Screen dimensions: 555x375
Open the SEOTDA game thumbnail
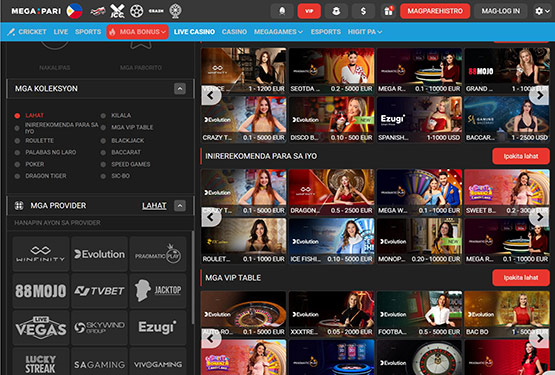pyautogui.click(x=331, y=70)
